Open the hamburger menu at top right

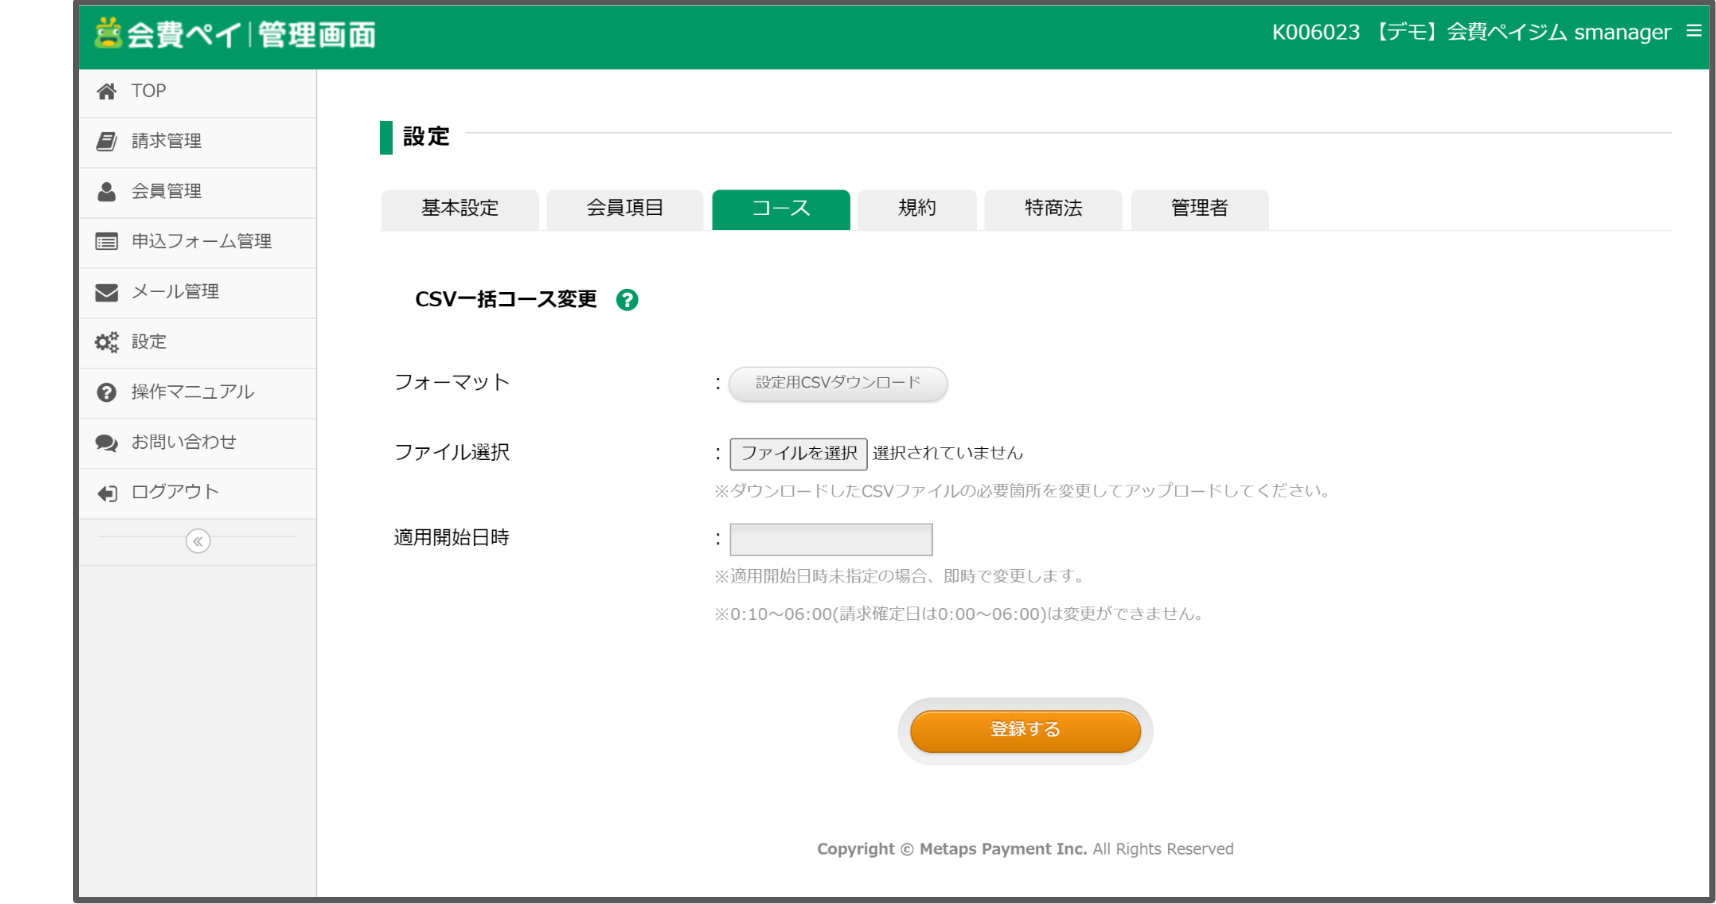(1695, 31)
